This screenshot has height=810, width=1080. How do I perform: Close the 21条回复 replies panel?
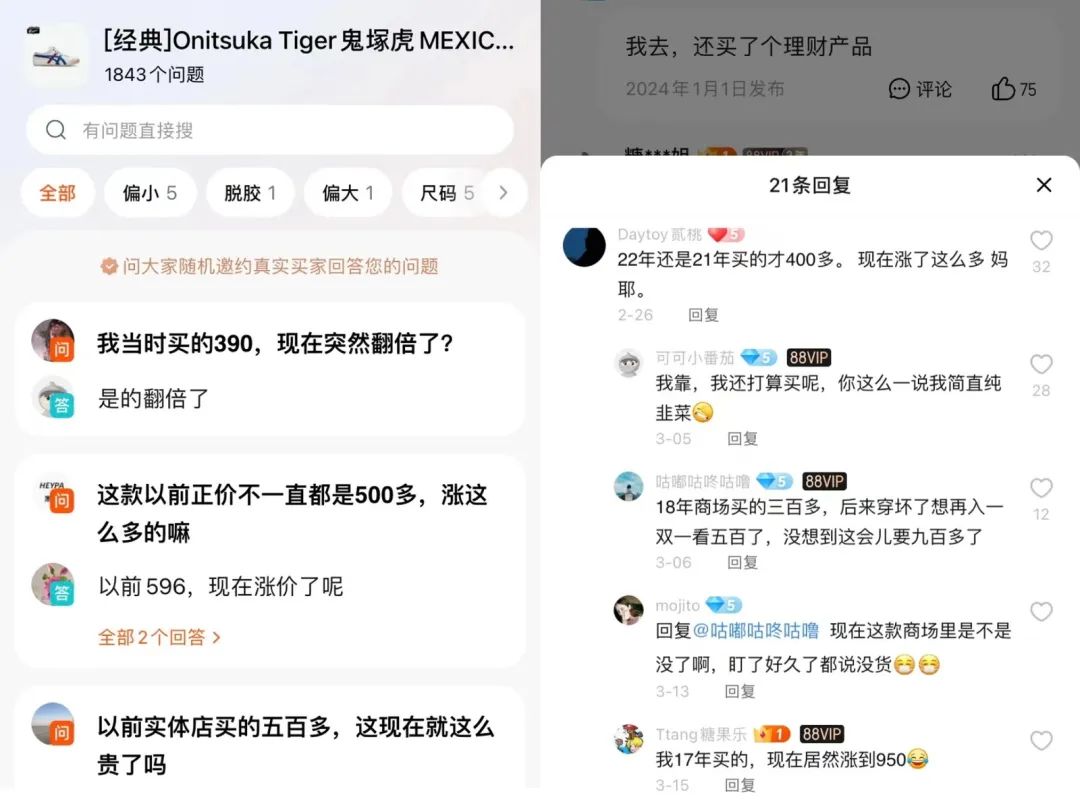tap(1043, 185)
